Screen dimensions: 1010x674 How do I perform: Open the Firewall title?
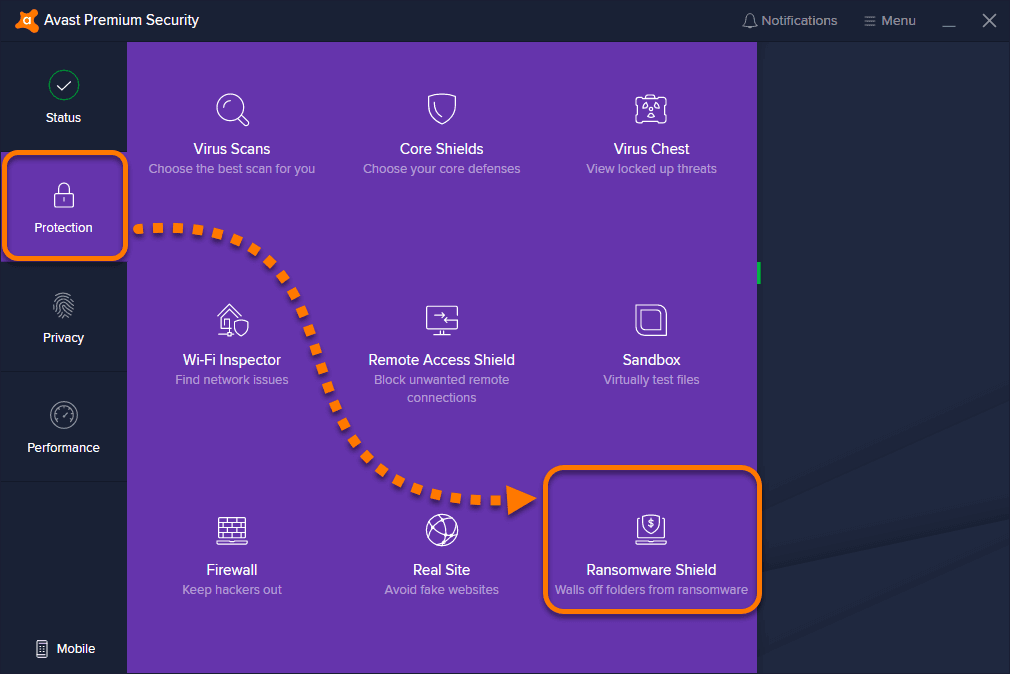[x=232, y=570]
